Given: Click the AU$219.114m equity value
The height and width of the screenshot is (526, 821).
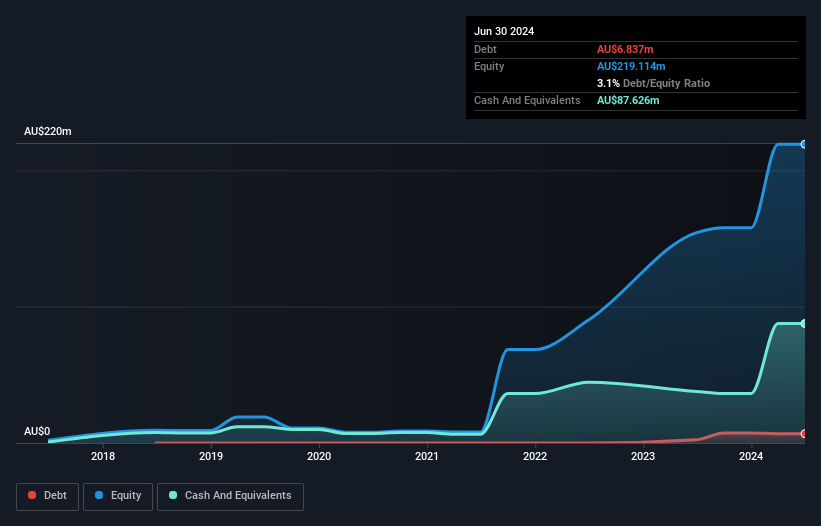Looking at the screenshot, I should [x=631, y=66].
